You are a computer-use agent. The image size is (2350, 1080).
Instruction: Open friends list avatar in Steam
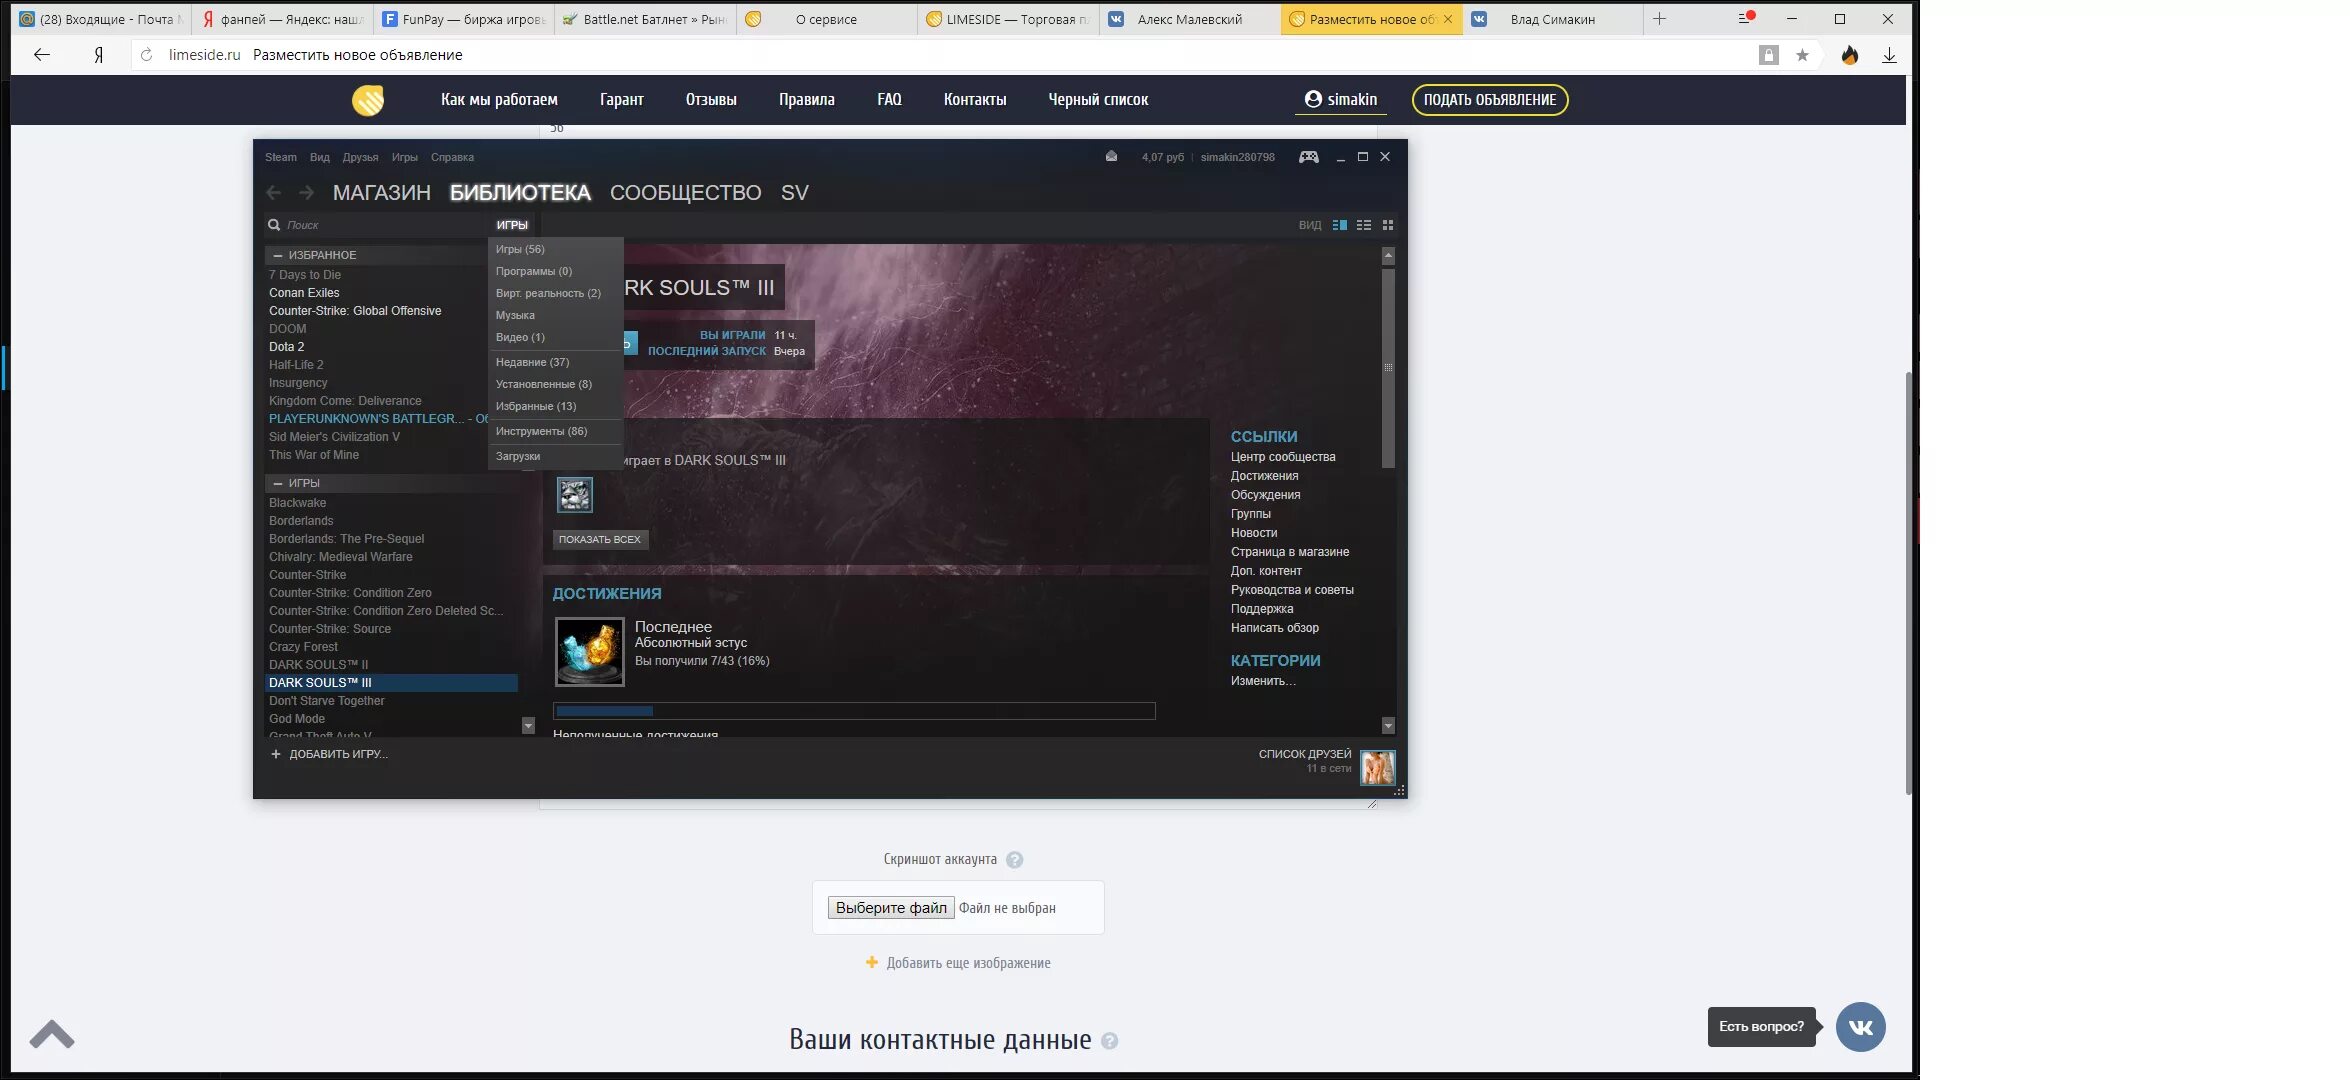click(x=1378, y=768)
